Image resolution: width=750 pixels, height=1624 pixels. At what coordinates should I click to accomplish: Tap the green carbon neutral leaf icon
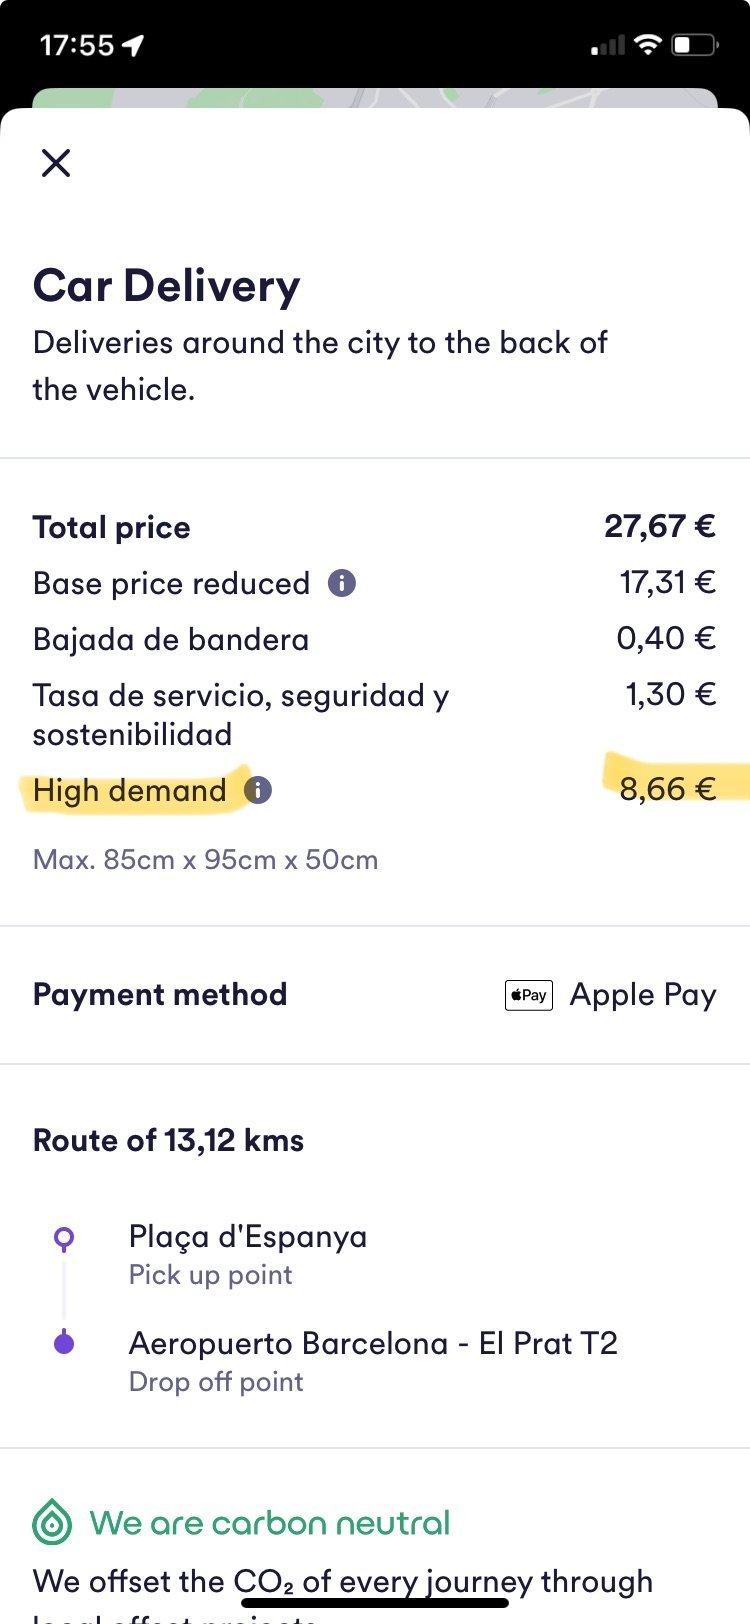coord(52,1524)
